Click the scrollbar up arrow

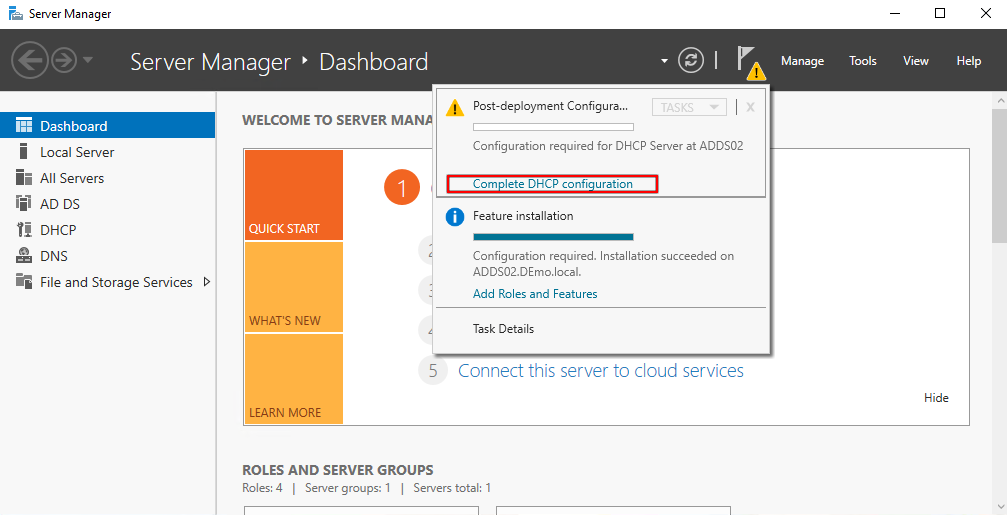pyautogui.click(x=999, y=101)
